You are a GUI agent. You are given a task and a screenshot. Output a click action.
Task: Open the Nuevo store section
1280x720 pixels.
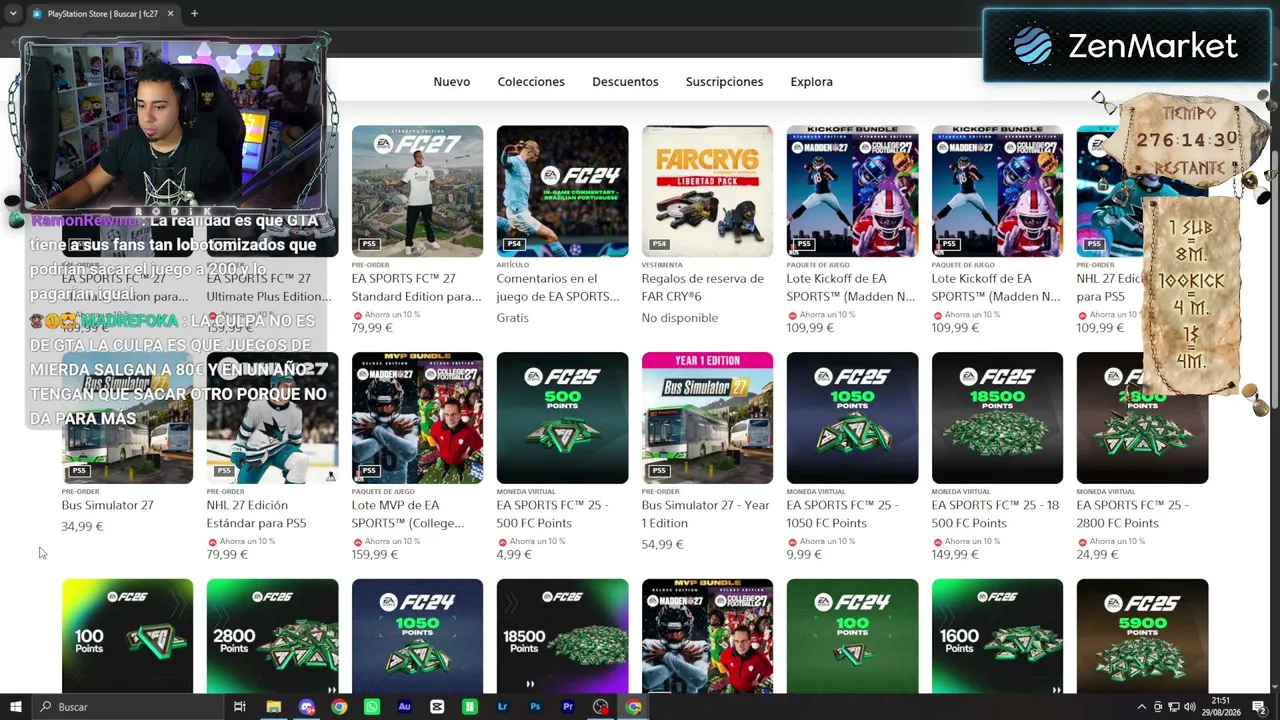[x=451, y=82]
